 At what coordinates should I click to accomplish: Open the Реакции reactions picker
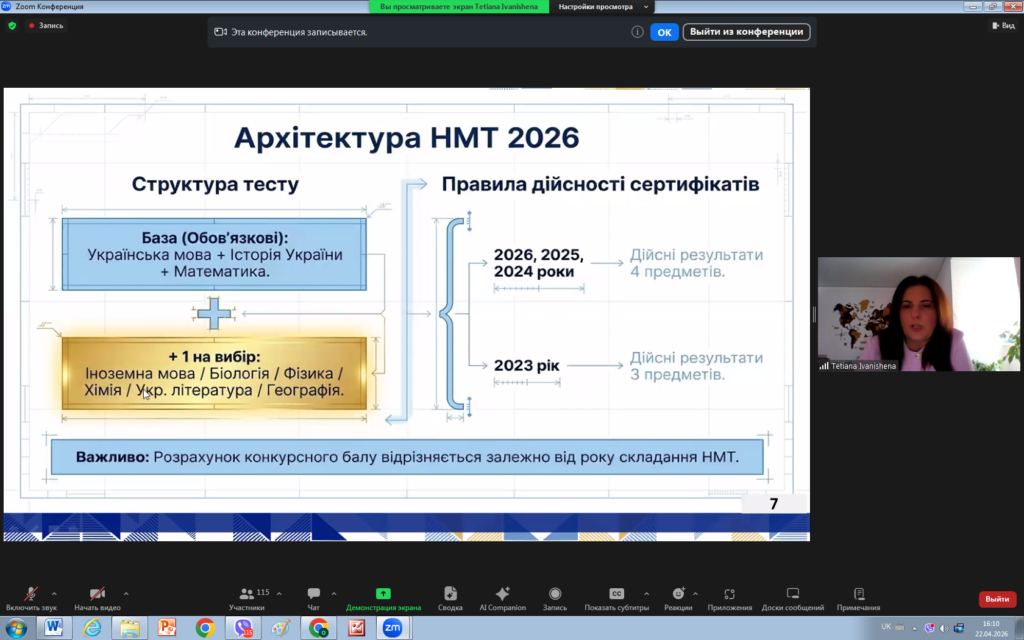pyautogui.click(x=678, y=595)
